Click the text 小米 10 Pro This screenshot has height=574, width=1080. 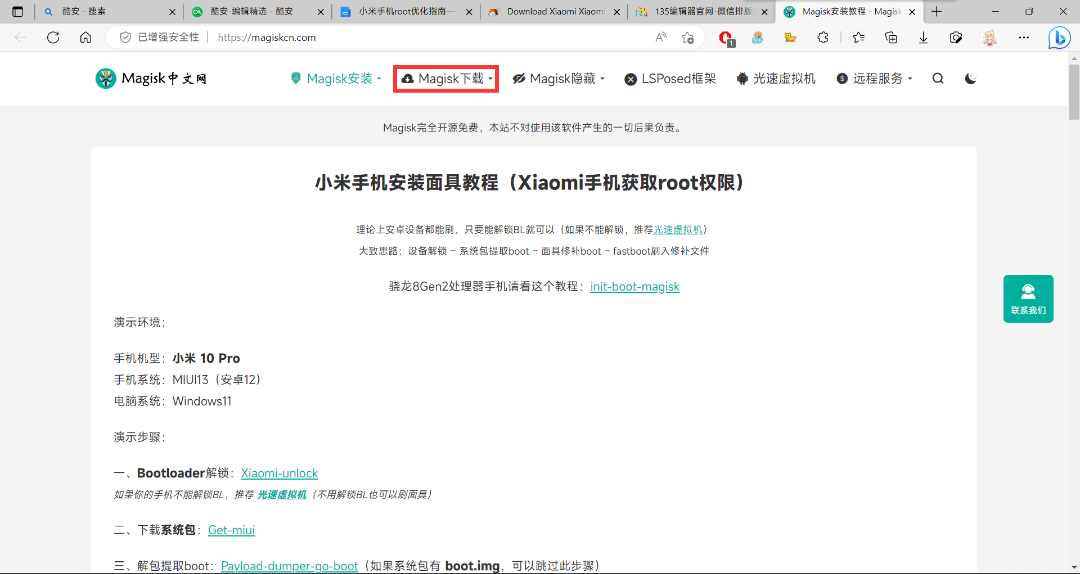tap(206, 358)
